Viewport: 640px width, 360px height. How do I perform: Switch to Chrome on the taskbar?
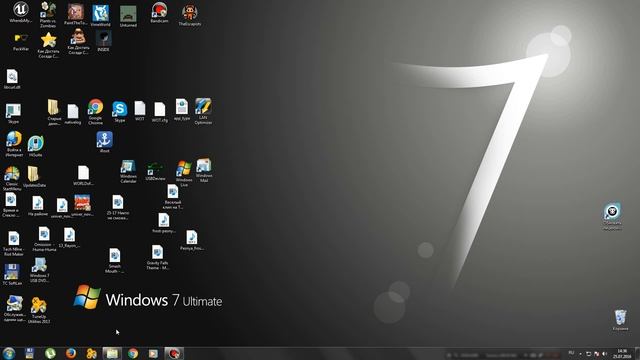click(x=133, y=353)
